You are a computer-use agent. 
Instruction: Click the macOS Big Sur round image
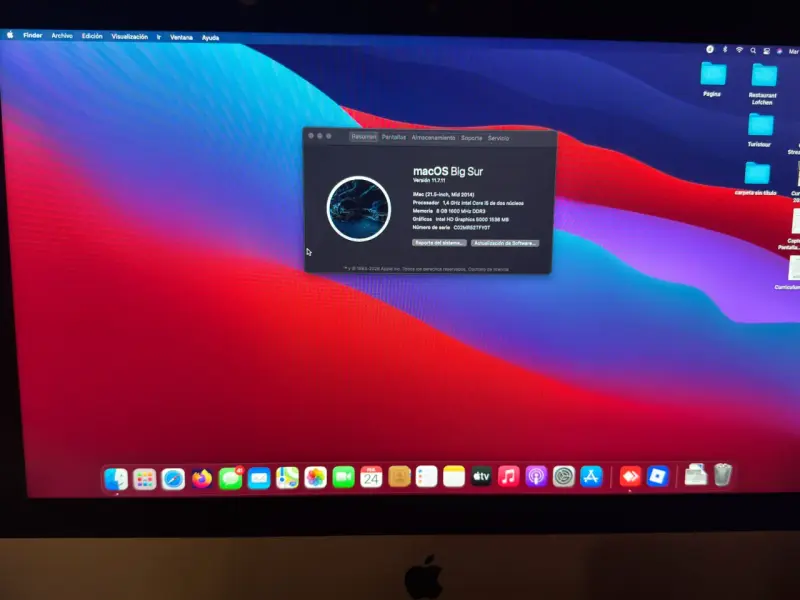point(359,209)
